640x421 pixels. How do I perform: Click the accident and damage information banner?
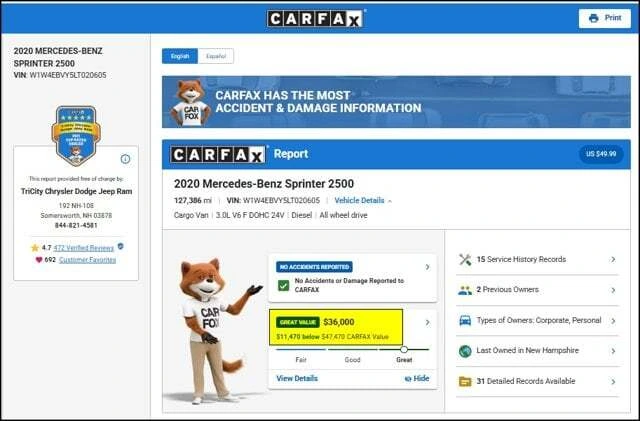pyautogui.click(x=396, y=102)
